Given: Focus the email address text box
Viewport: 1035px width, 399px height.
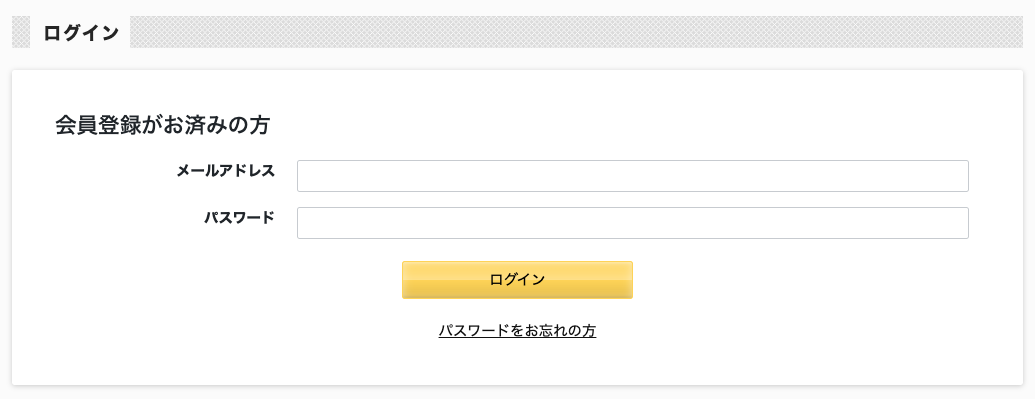Looking at the screenshot, I should [632, 176].
